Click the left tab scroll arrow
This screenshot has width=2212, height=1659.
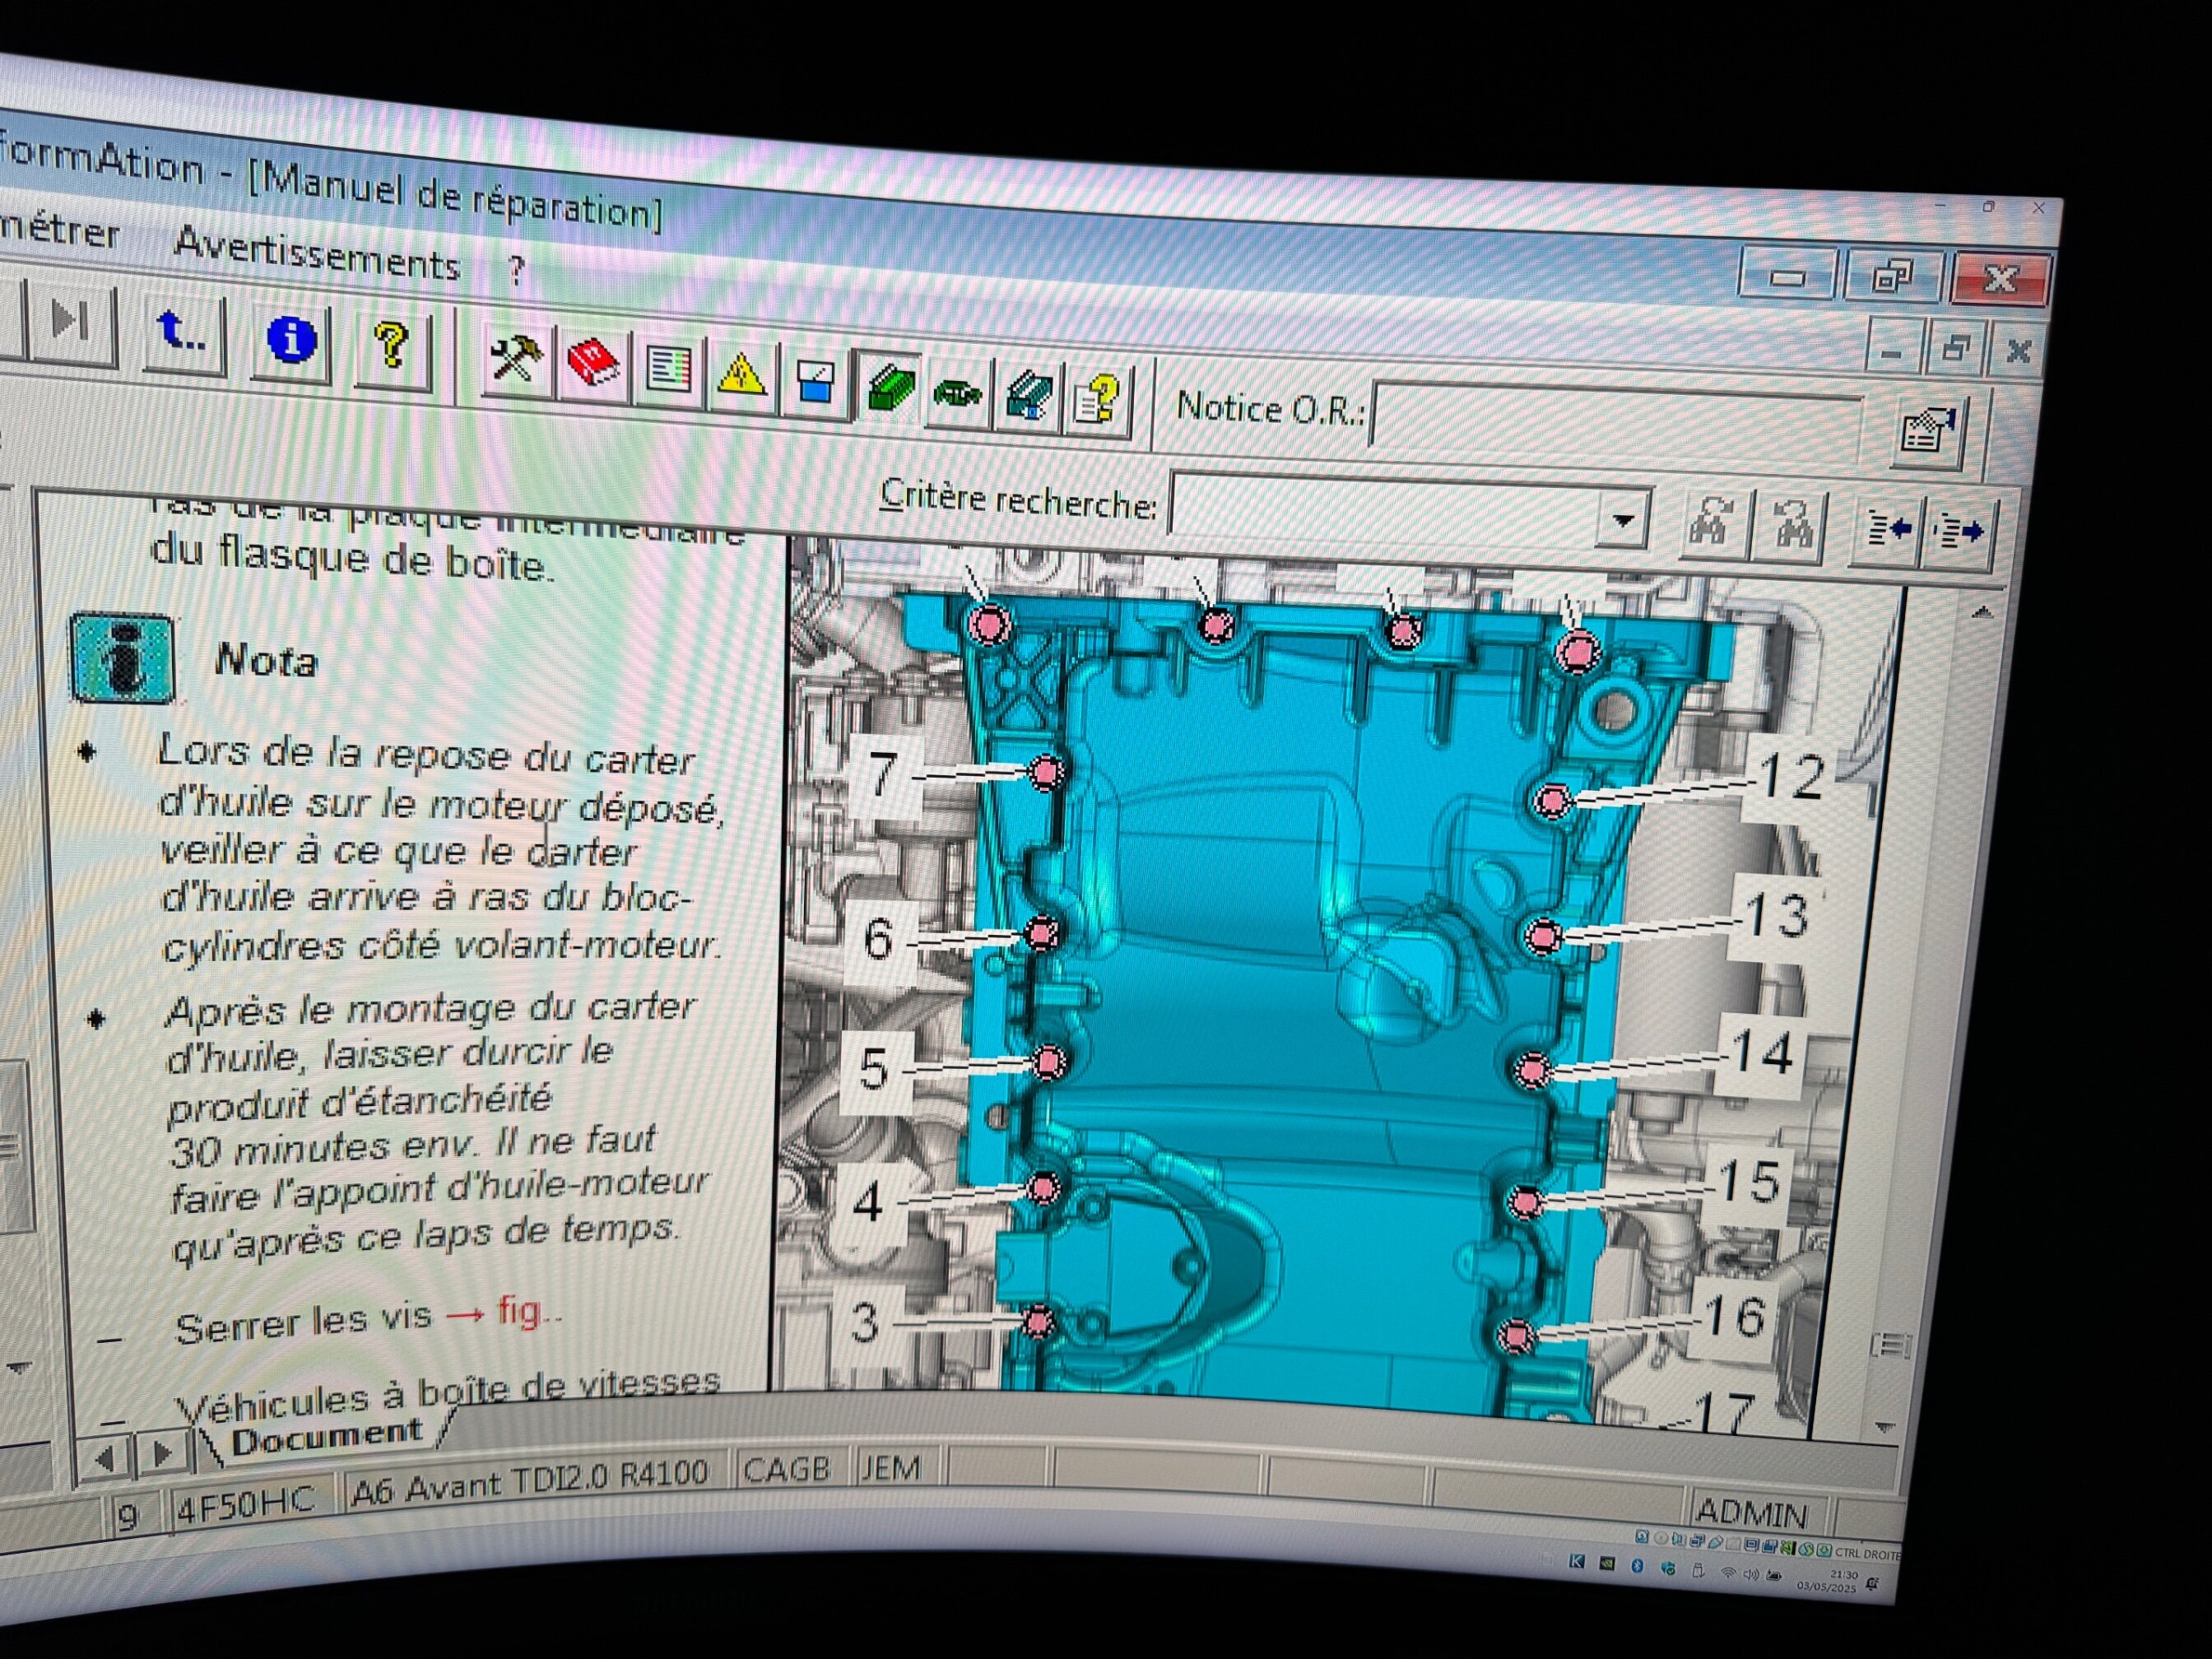click(104, 1458)
